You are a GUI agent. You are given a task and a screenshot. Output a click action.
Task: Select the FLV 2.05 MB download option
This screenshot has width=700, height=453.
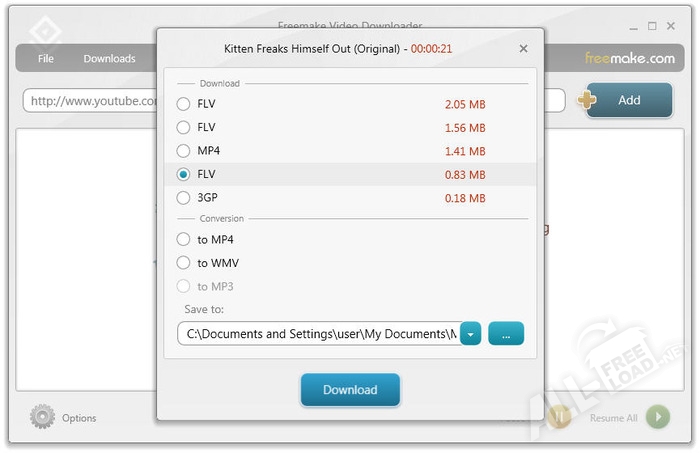[183, 103]
